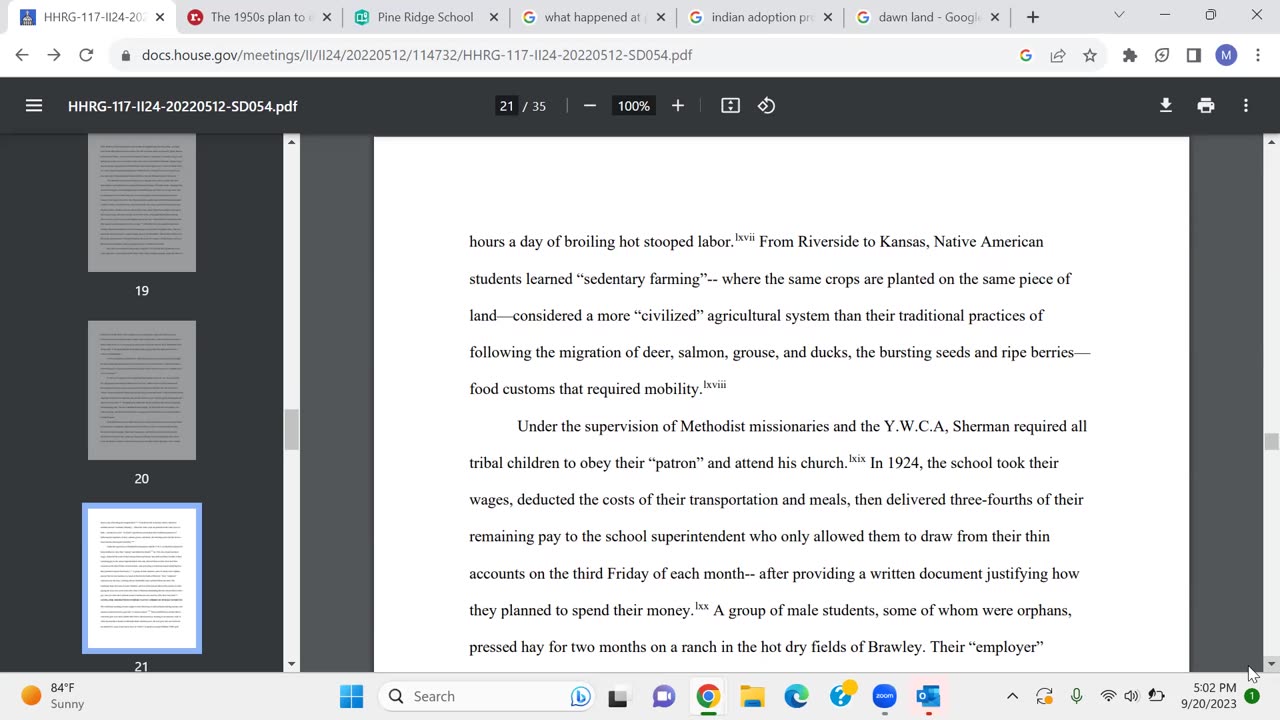
Task: Switch to Pine Ridge School tab
Action: 424,17
